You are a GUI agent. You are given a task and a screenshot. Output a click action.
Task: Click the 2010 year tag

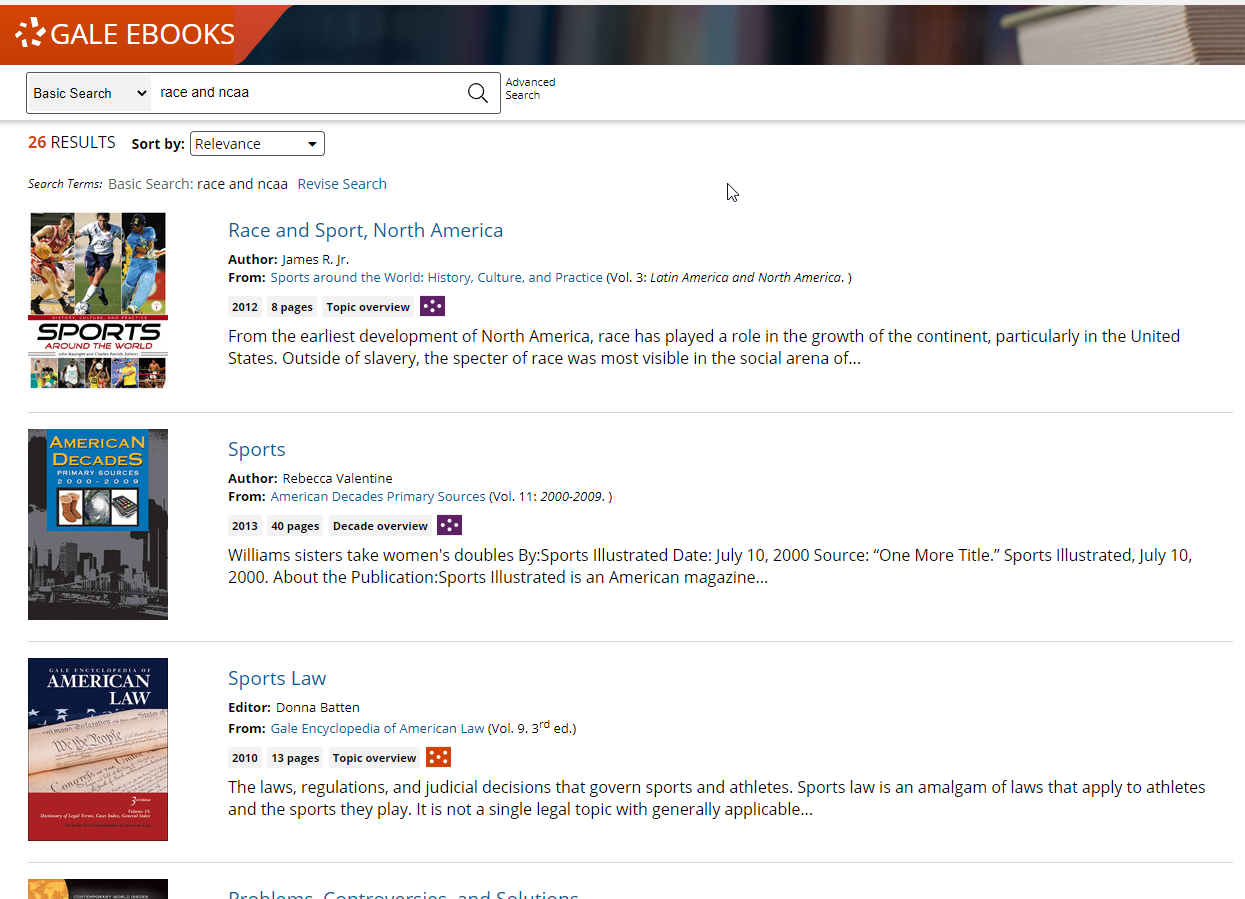[245, 758]
